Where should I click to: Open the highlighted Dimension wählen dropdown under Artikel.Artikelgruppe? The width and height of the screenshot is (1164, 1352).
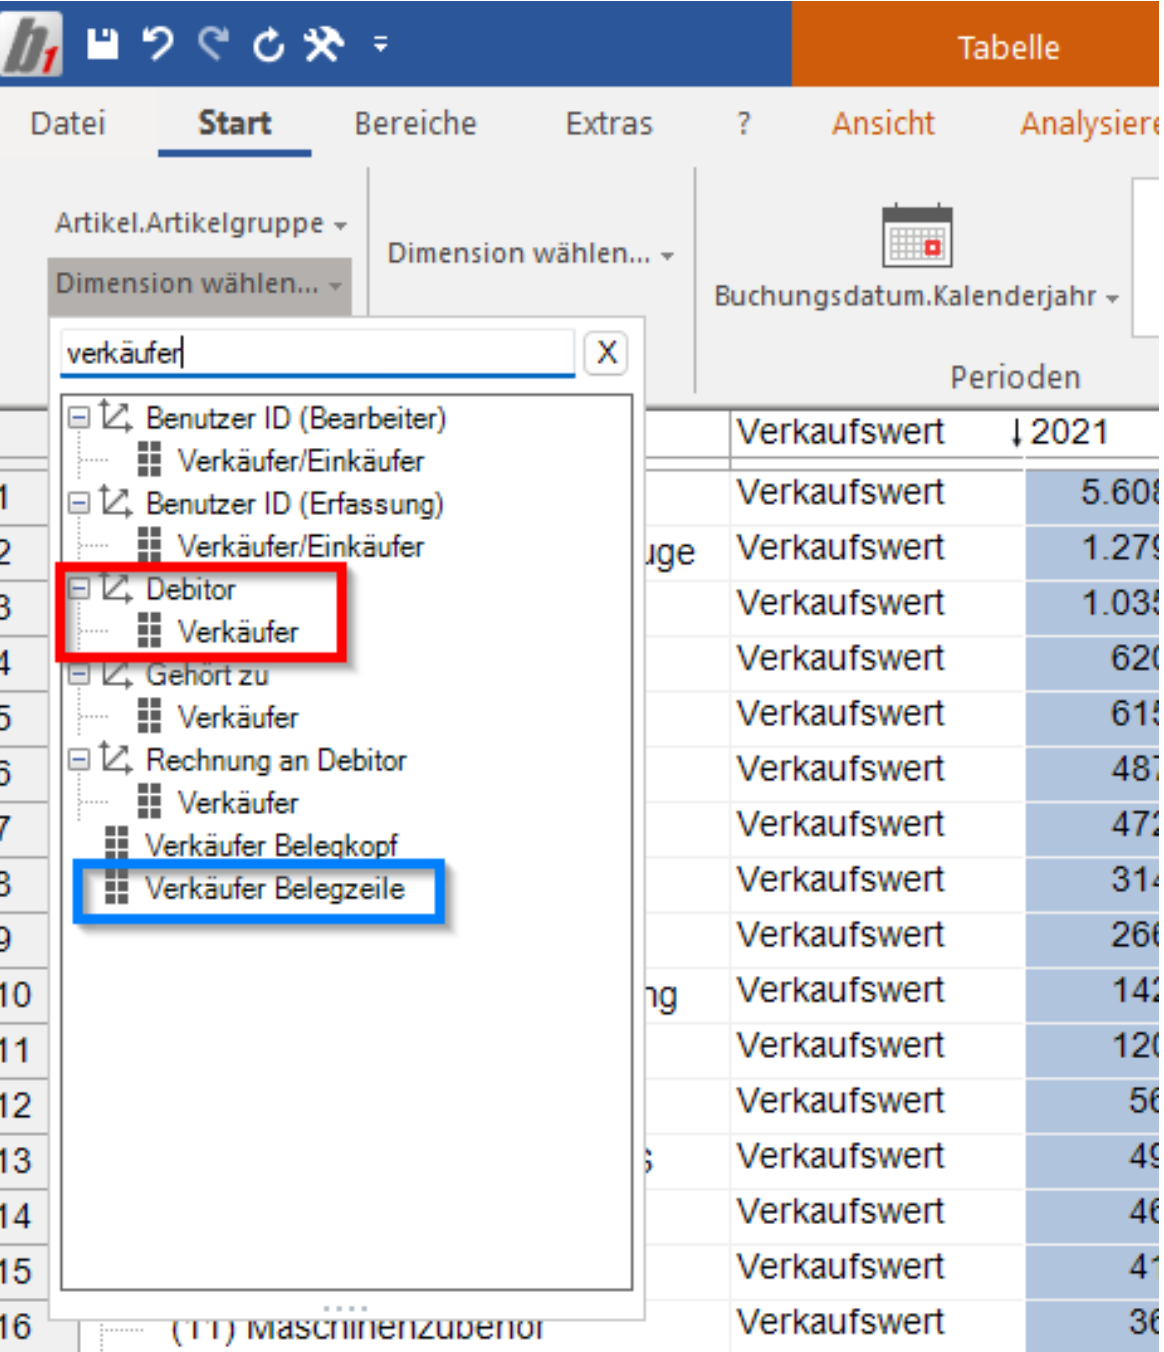tap(199, 284)
